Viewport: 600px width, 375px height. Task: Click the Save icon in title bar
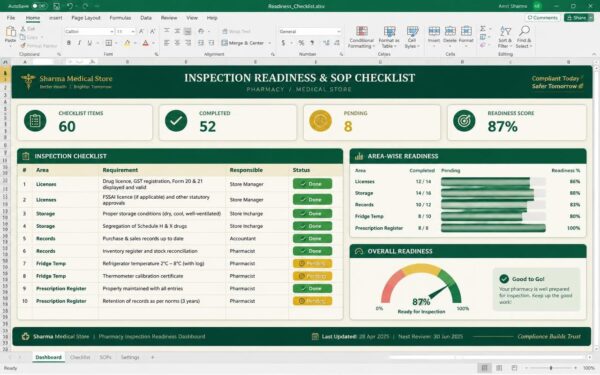[x=56, y=6]
